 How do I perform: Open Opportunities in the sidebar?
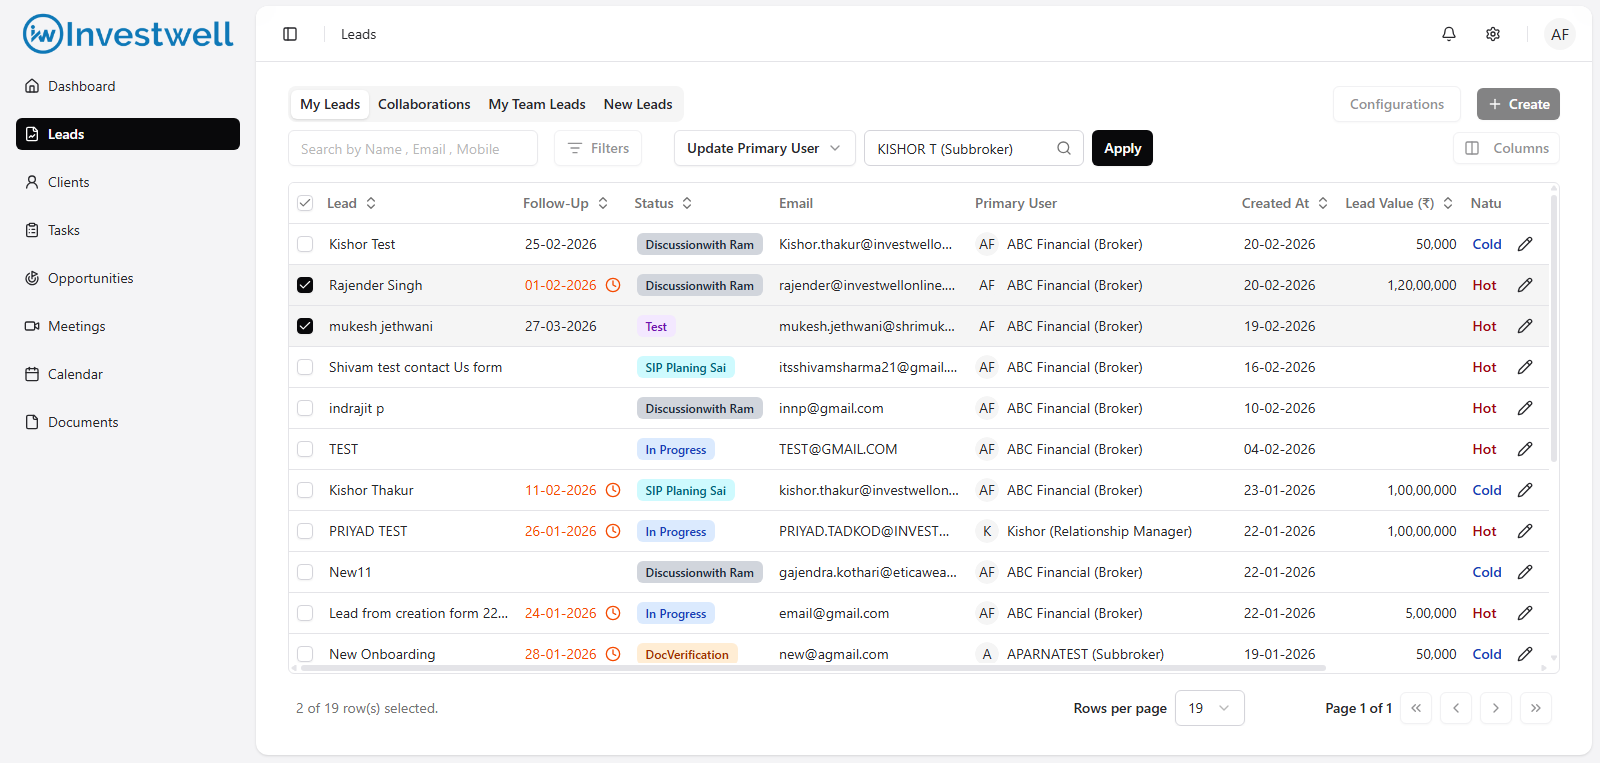click(x=128, y=278)
